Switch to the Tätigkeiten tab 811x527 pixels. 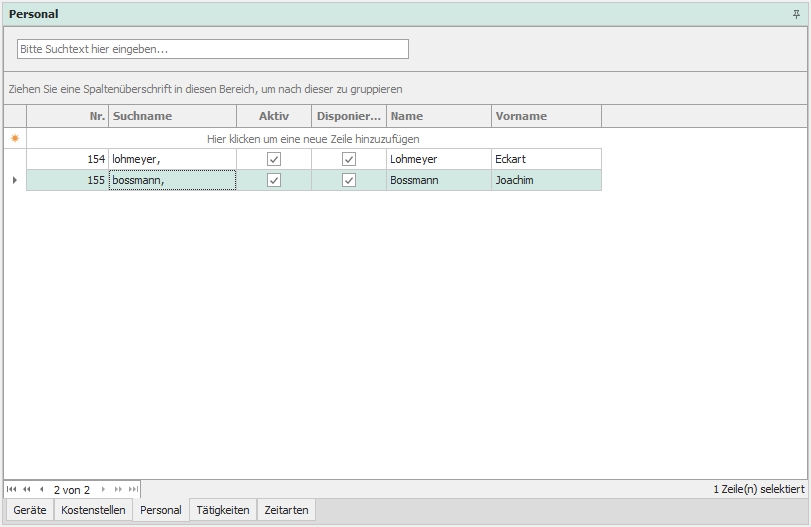pos(223,510)
